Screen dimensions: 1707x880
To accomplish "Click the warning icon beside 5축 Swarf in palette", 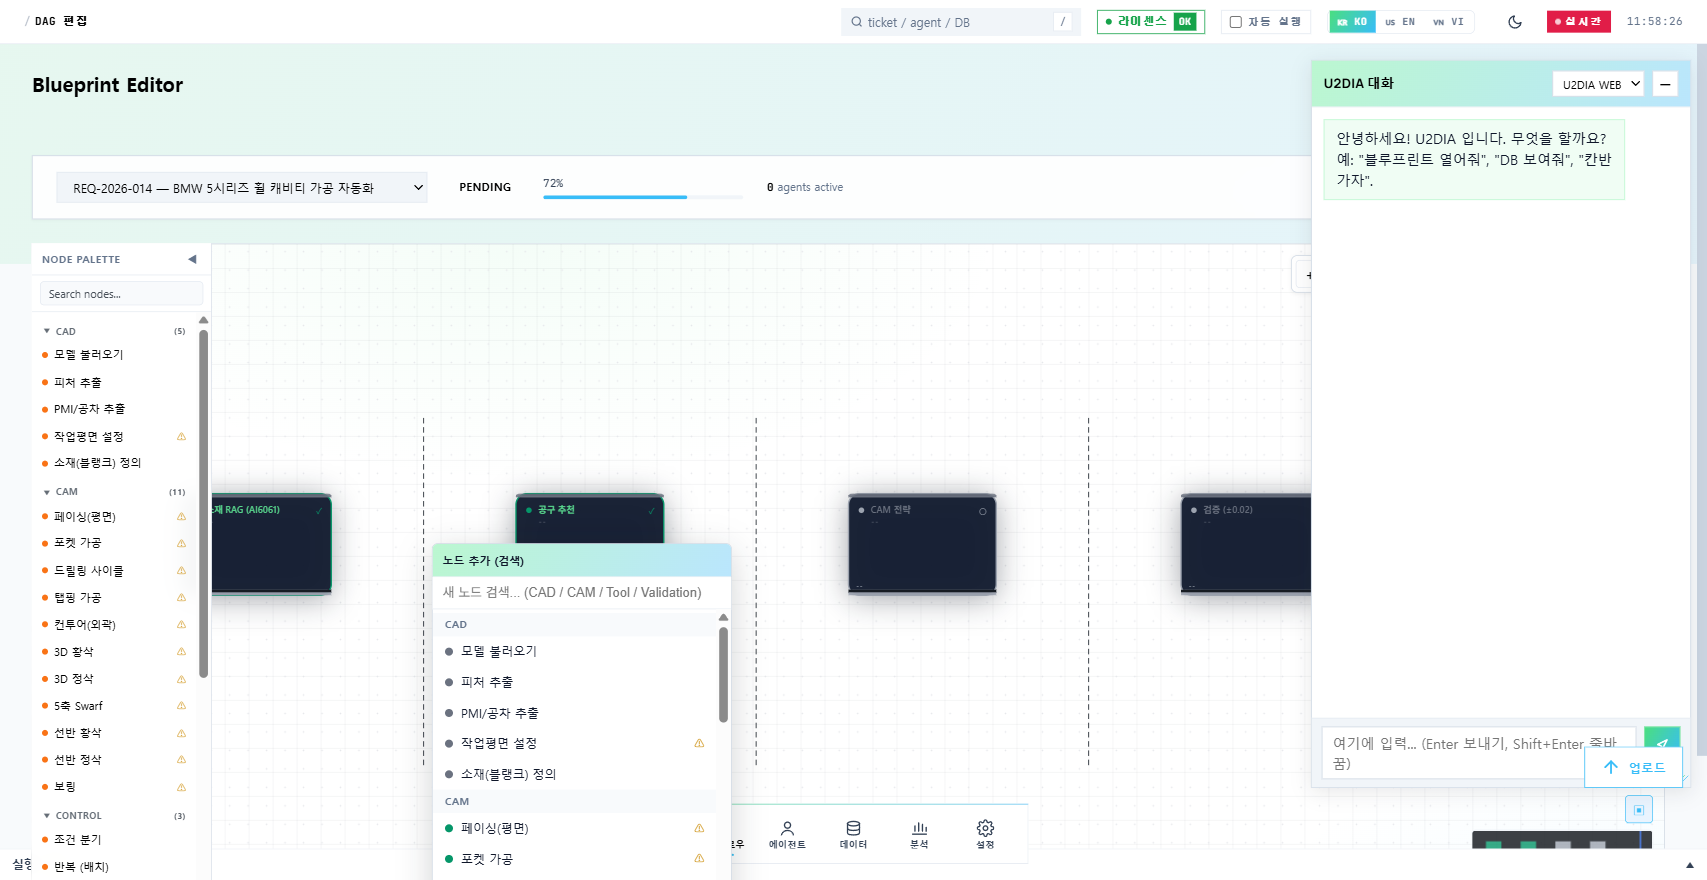I will coord(181,706).
